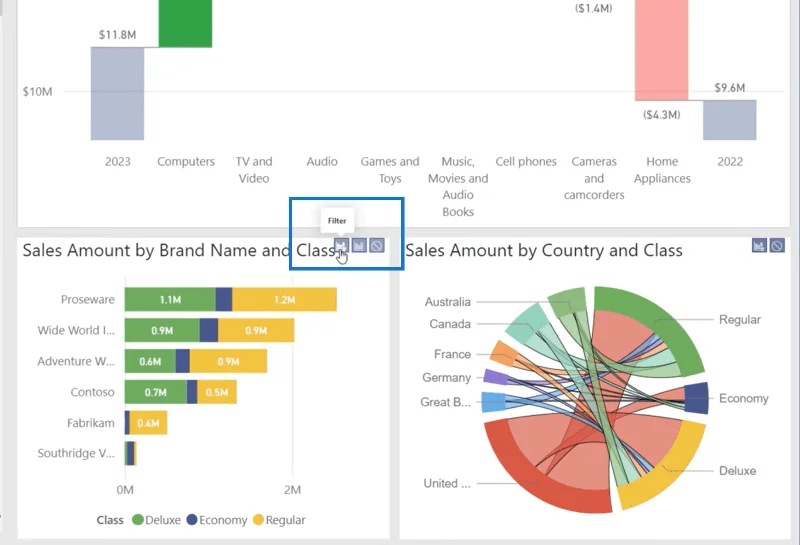Click the 2022 waterfall bar
This screenshot has height=545, width=800.
730,120
